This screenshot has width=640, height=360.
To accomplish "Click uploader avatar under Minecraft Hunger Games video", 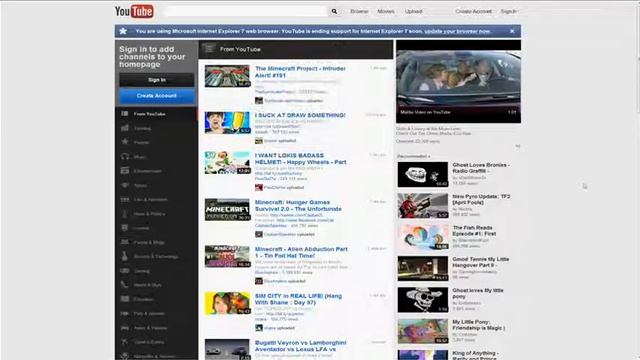I will [259, 234].
